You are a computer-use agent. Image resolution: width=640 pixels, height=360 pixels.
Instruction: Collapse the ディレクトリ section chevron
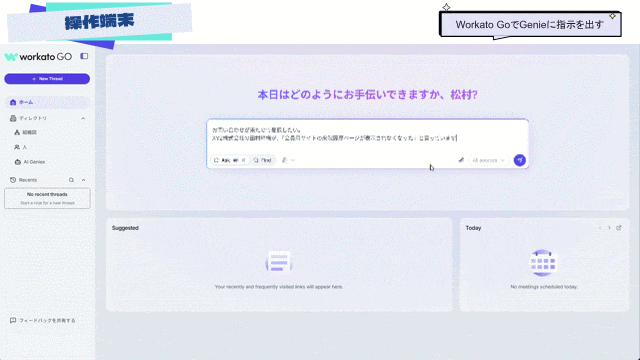click(83, 118)
